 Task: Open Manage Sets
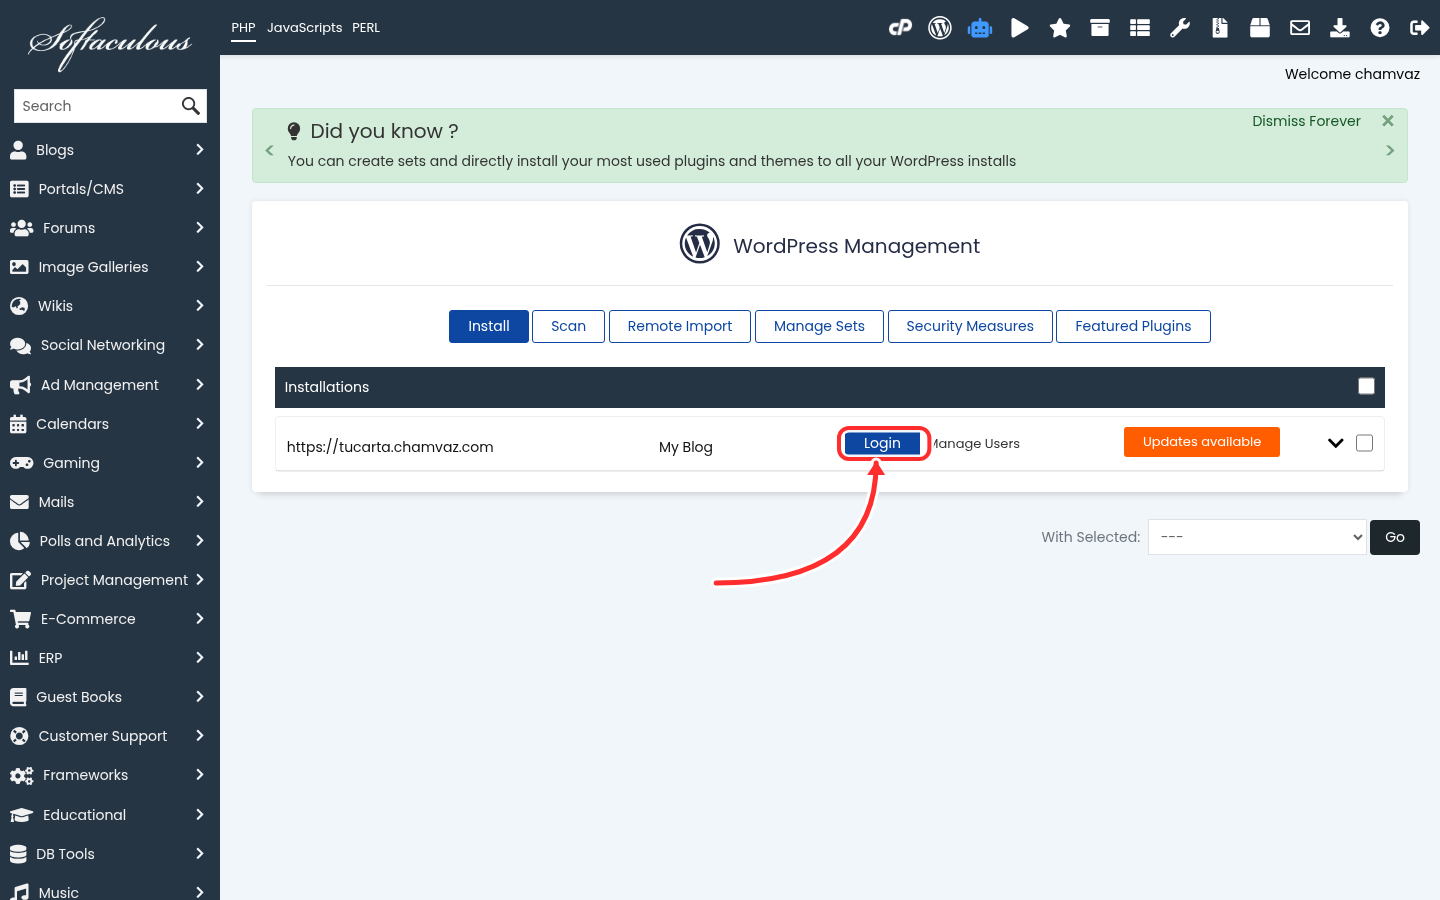(x=819, y=326)
